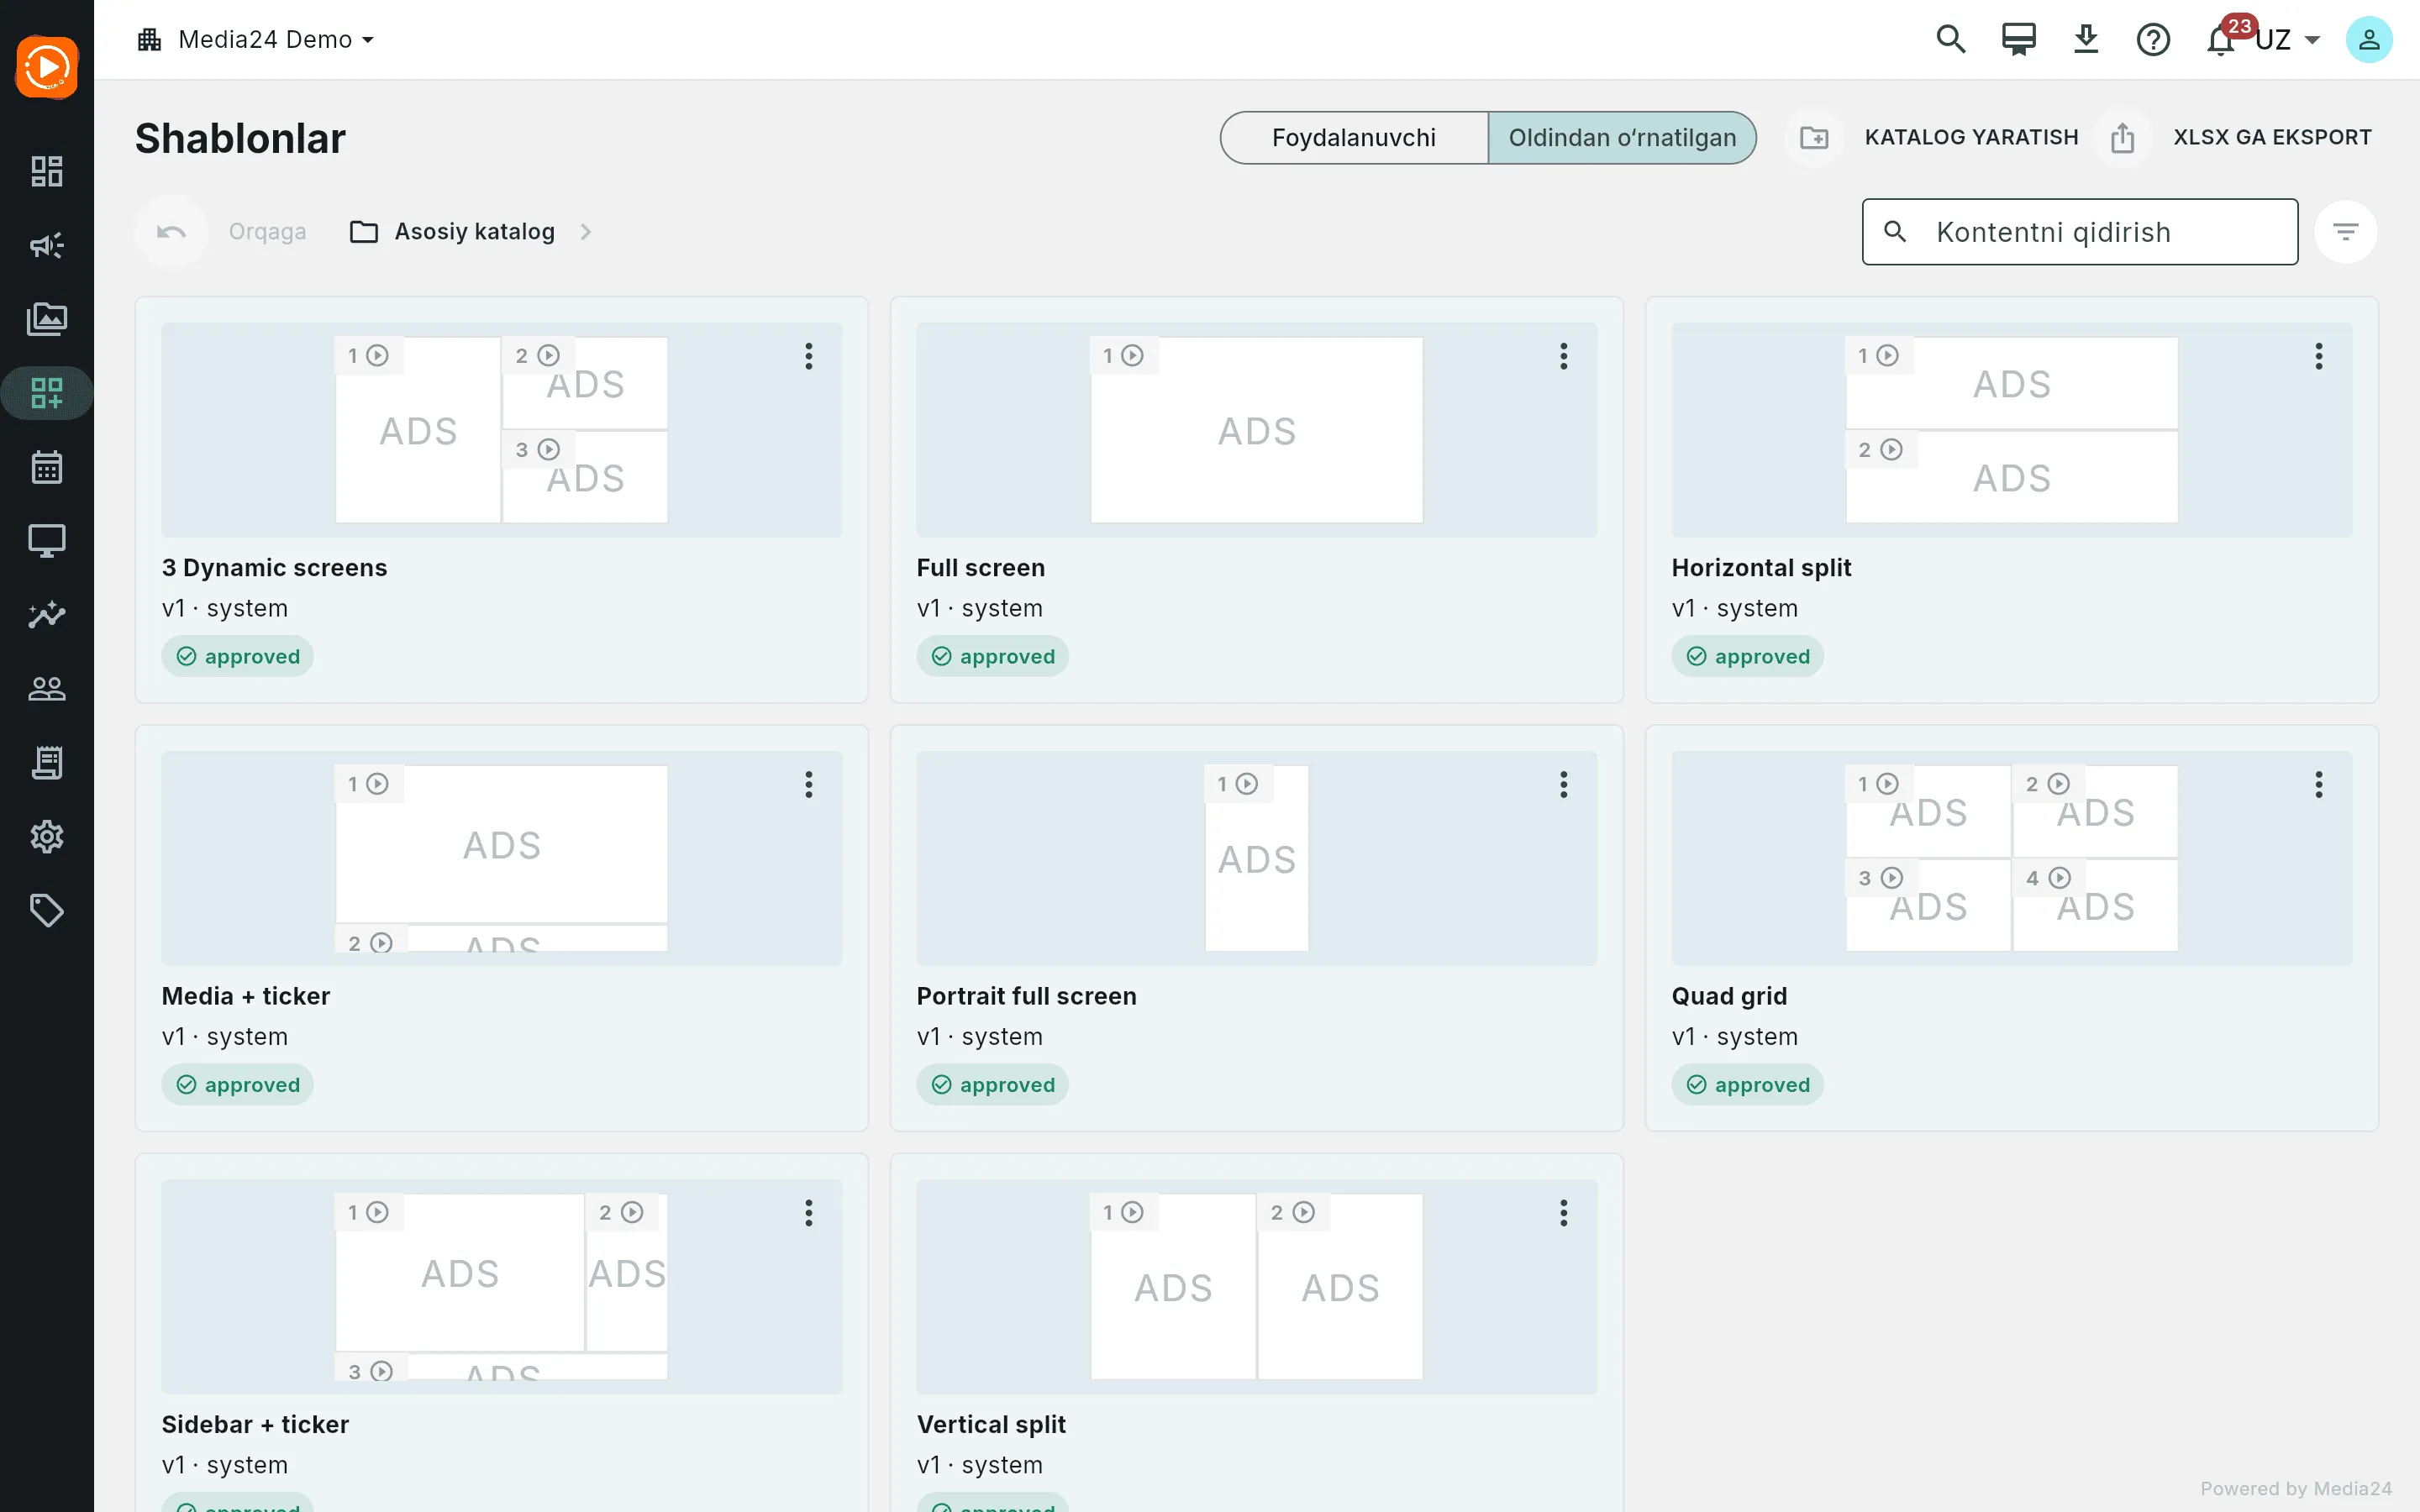Click approved badge under Horizontal split

[1748, 656]
